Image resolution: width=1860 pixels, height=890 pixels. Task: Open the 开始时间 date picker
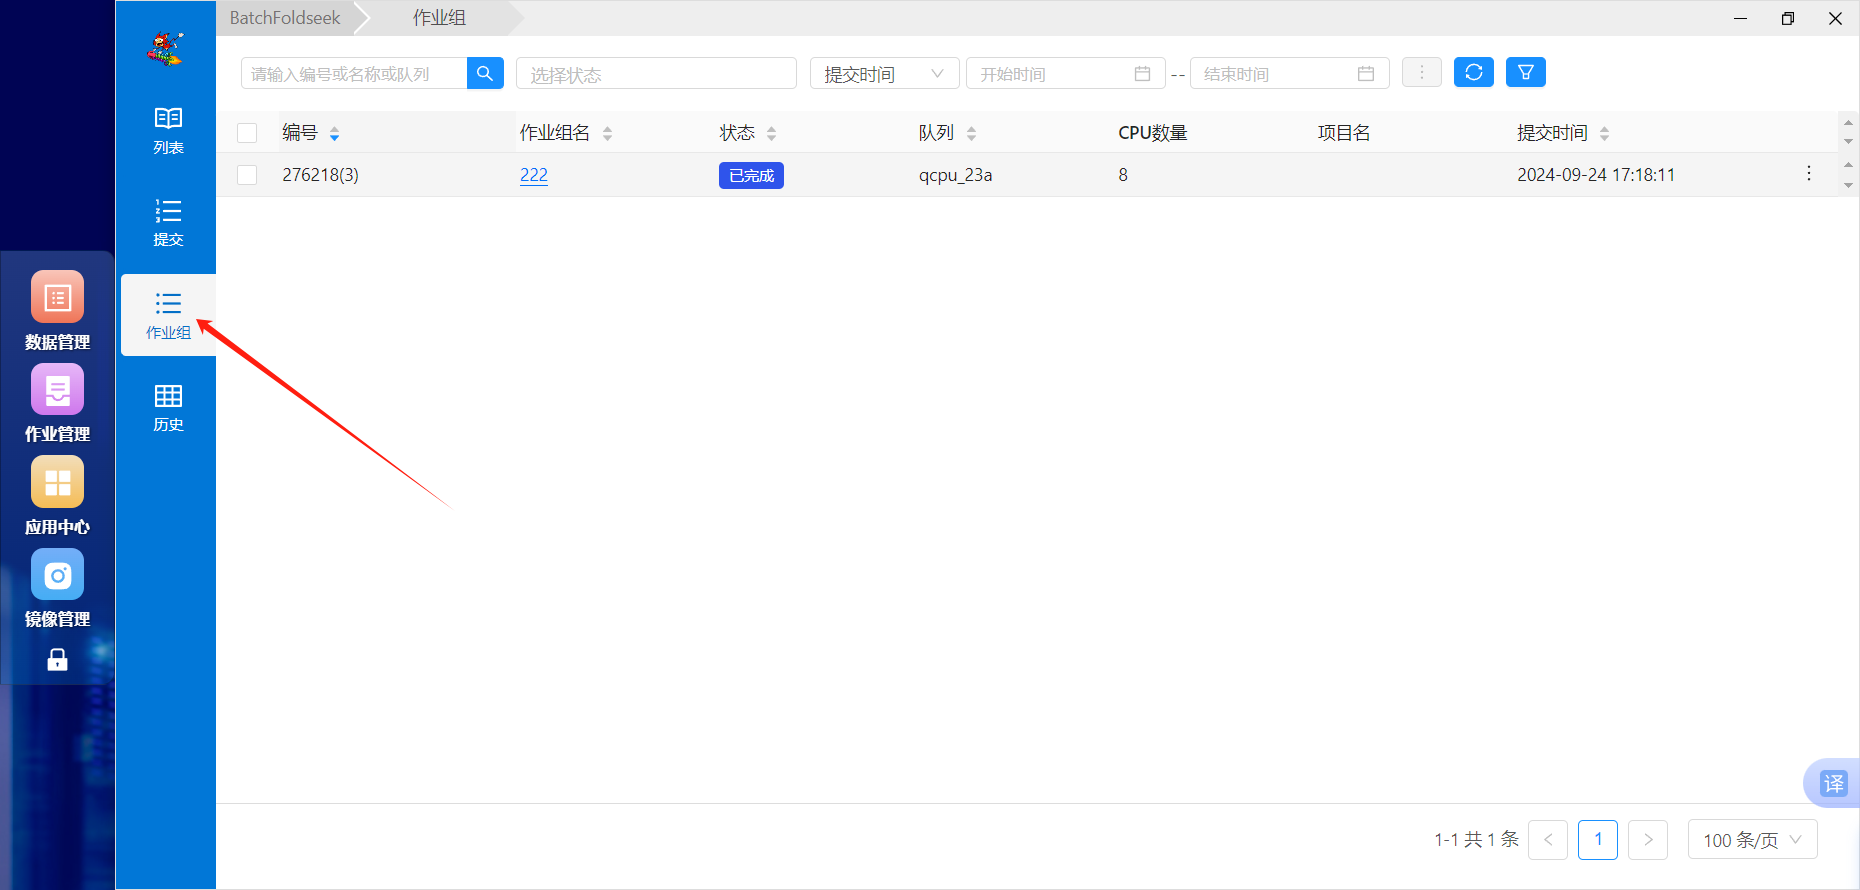(x=1065, y=73)
